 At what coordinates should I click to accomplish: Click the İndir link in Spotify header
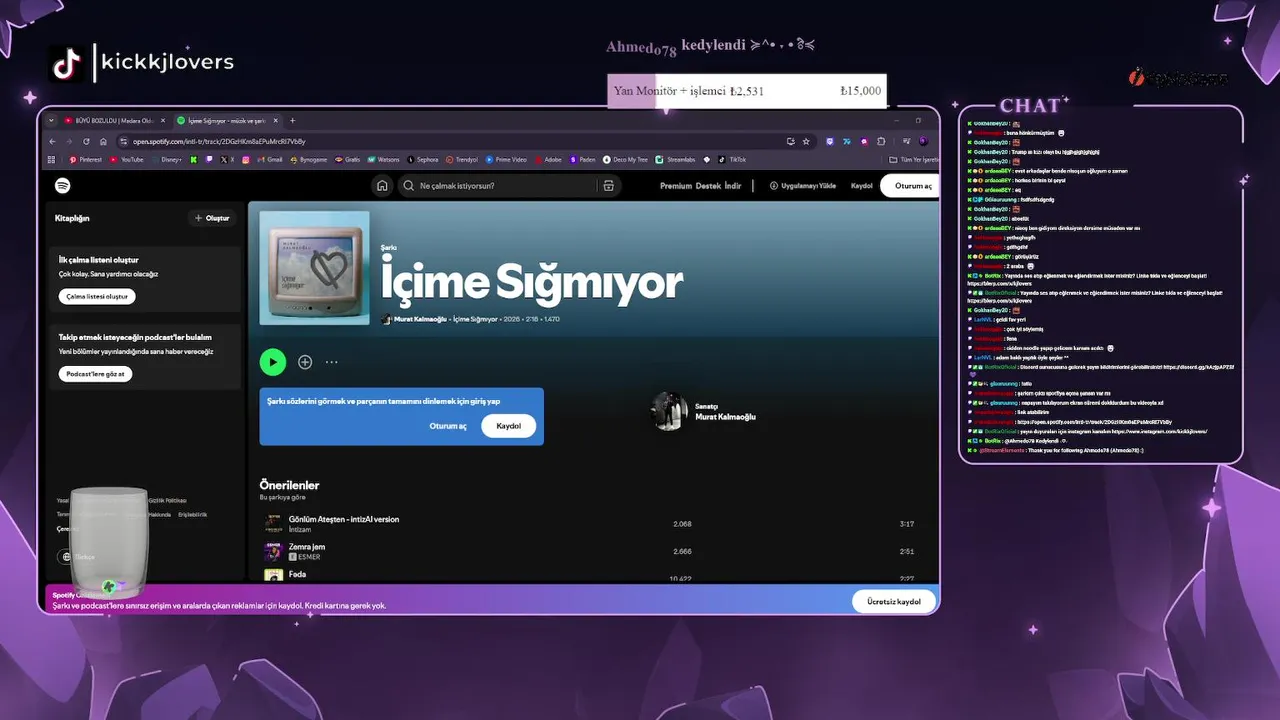coord(733,186)
